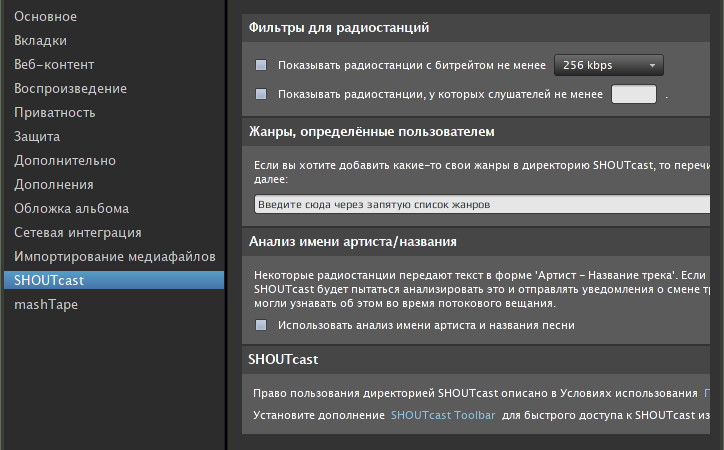Screen dimensions: 724x450
Task: Select Дополнения in the sidebar
Action: pyautogui.click(x=54, y=185)
